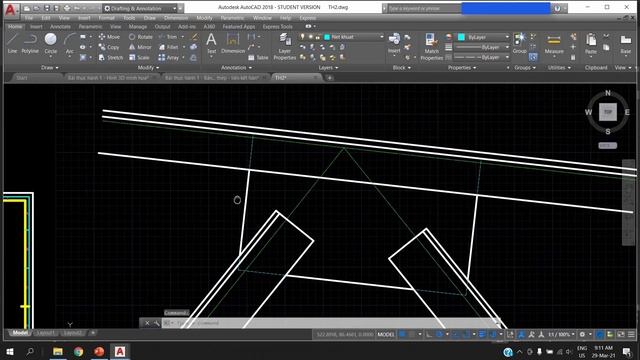Expand the Layers panel
This screenshot has width=640, height=360.
329,68
